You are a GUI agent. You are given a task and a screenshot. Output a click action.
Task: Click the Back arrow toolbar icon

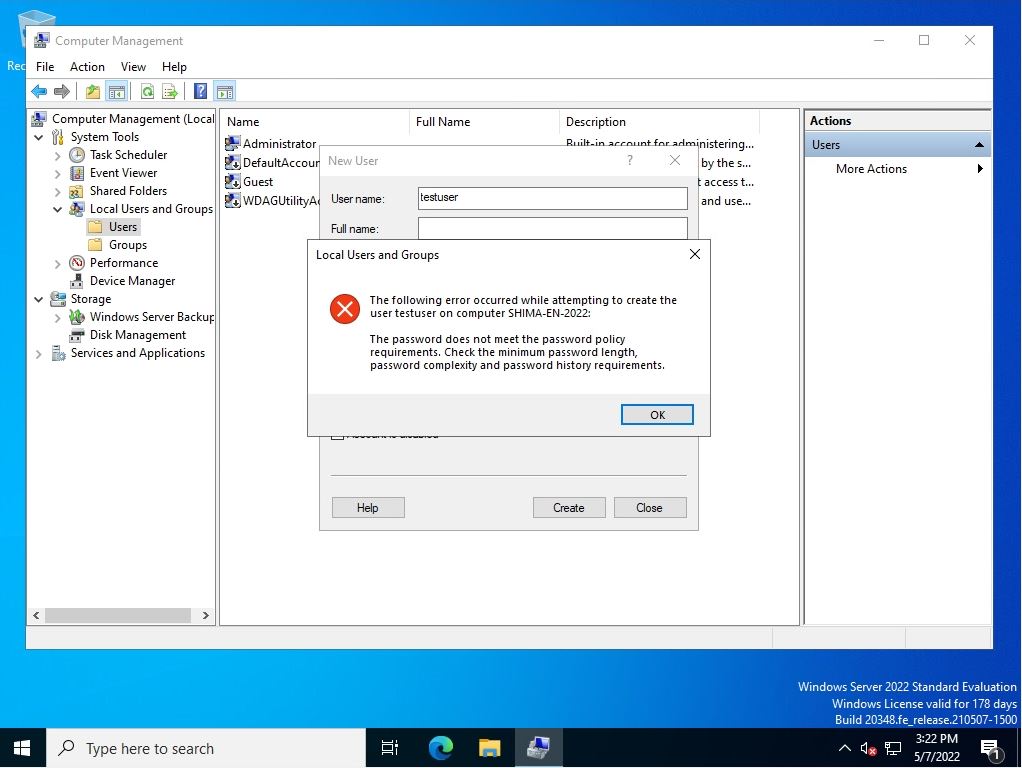tap(39, 91)
